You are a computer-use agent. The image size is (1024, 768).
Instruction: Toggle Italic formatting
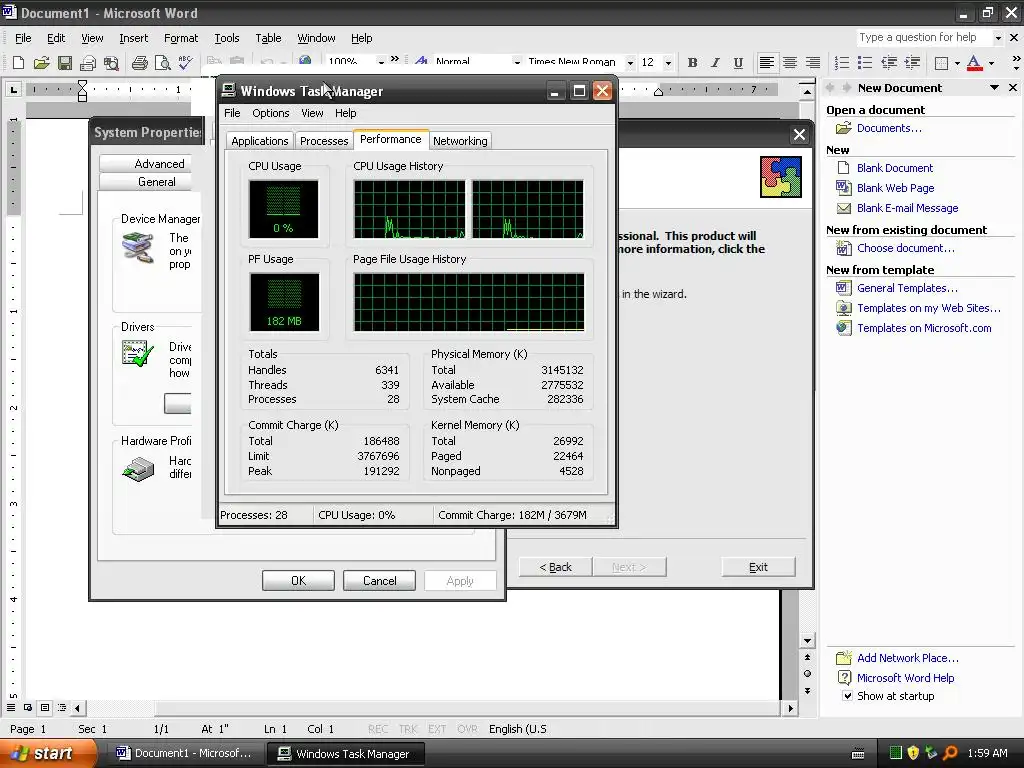pyautogui.click(x=715, y=63)
